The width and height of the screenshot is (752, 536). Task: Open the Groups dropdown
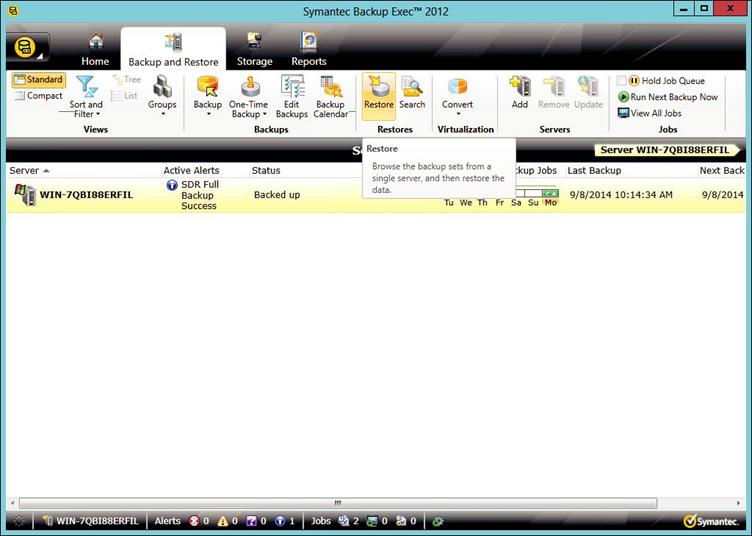162,96
